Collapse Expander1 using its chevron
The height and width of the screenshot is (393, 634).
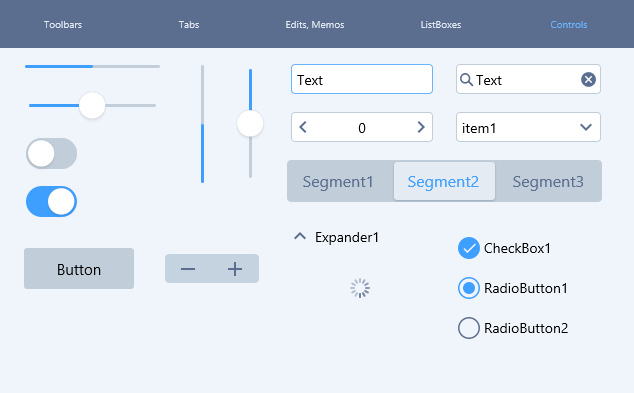point(300,236)
